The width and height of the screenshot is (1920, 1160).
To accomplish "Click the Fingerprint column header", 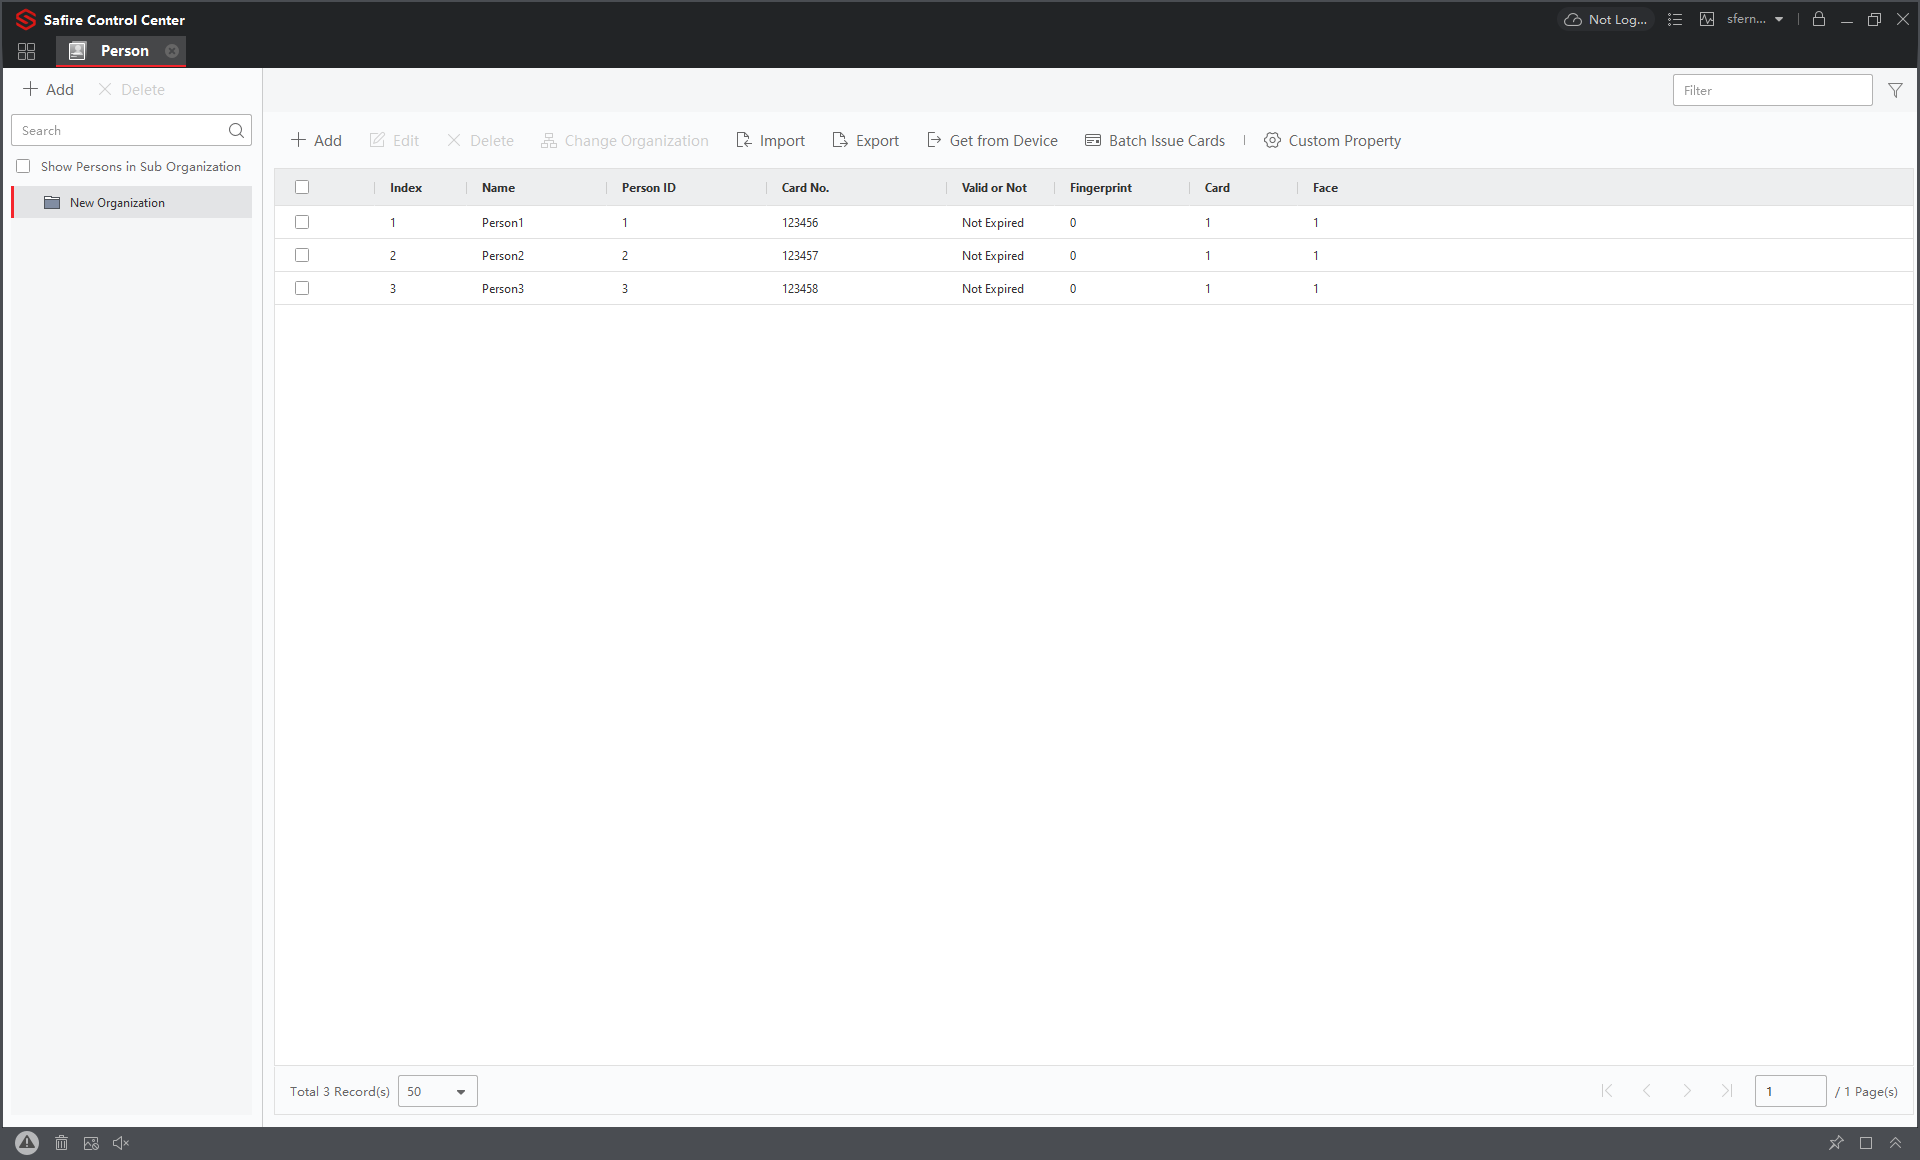I will [x=1101, y=187].
